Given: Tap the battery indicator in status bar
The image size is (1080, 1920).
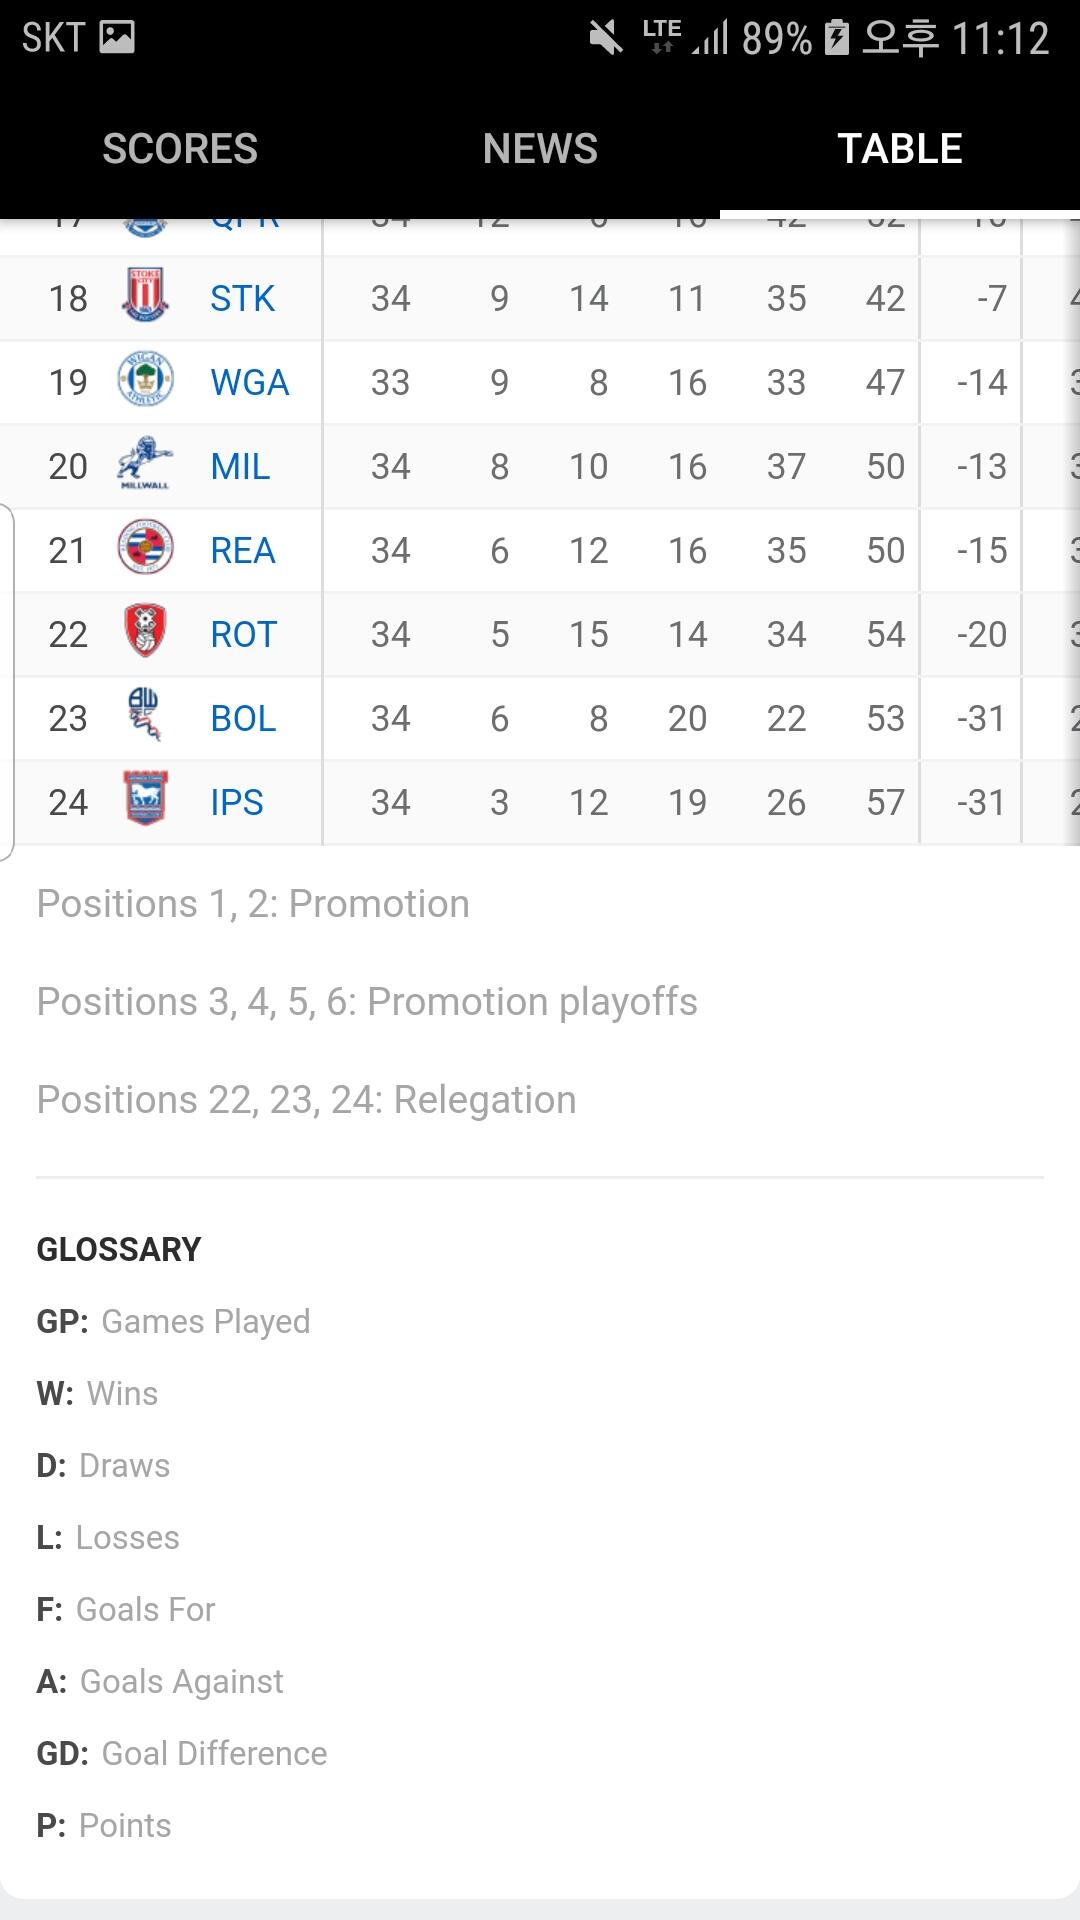Looking at the screenshot, I should 836,38.
